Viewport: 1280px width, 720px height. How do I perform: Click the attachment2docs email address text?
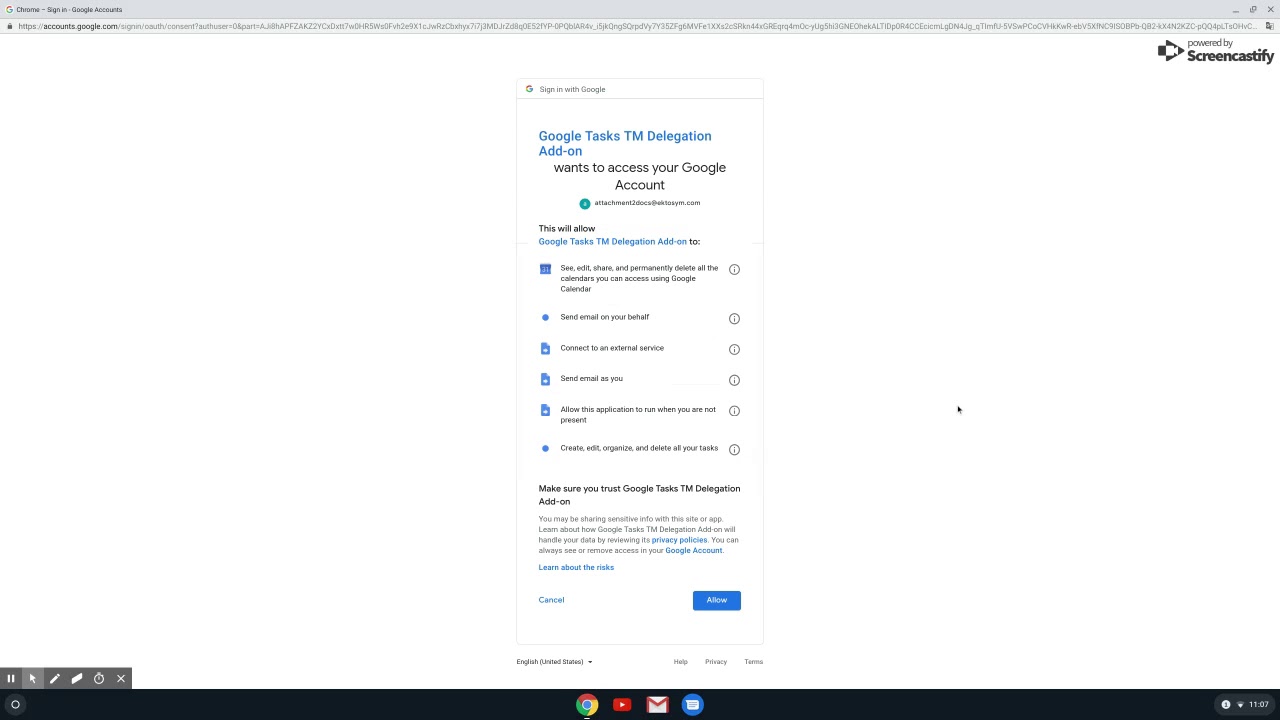[647, 203]
